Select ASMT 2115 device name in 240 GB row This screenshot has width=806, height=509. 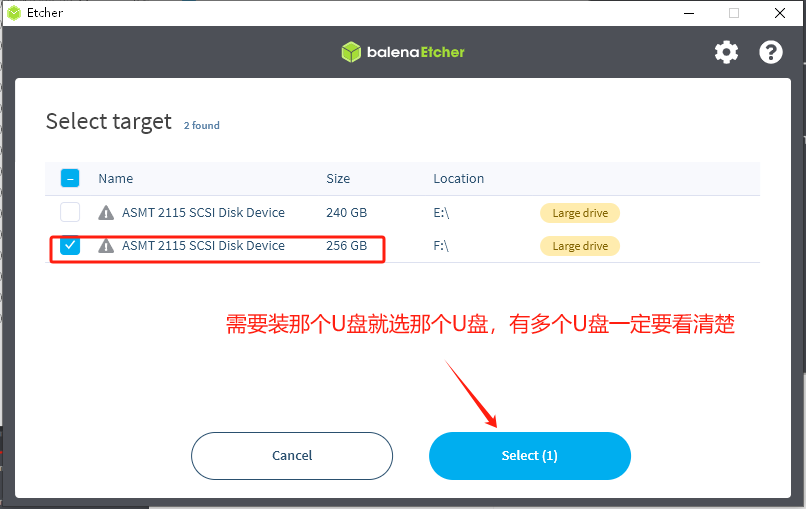pos(203,212)
